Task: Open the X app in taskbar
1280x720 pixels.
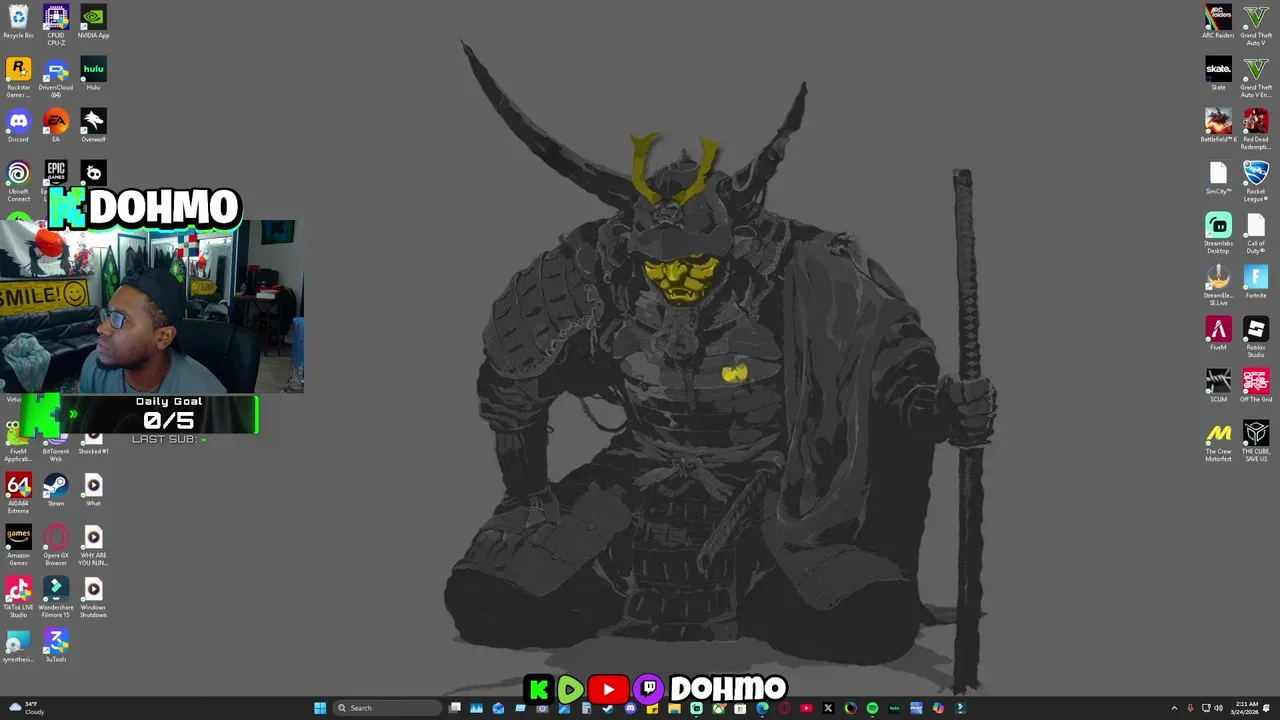Action: [828, 708]
